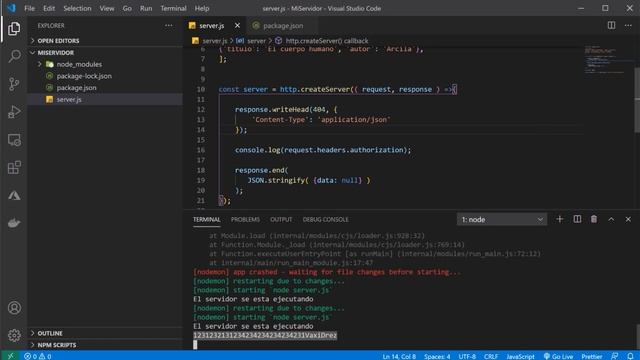Open the Docker view in activity bar
This screenshot has width=640, height=360.
point(14,223)
